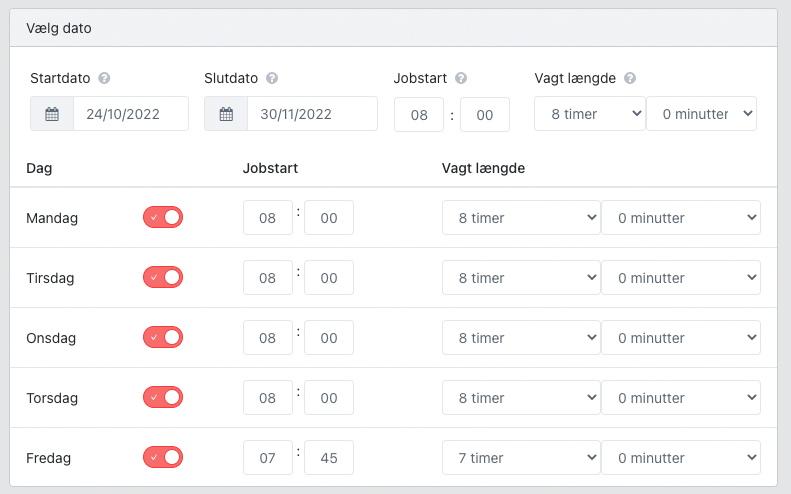Click the Slutdato field showing 30/11/2022
Image resolution: width=791 pixels, height=494 pixels.
coord(312,114)
